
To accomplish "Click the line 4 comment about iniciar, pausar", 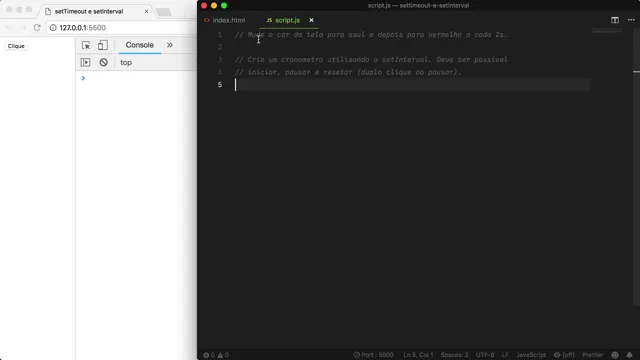I will coord(347,72).
